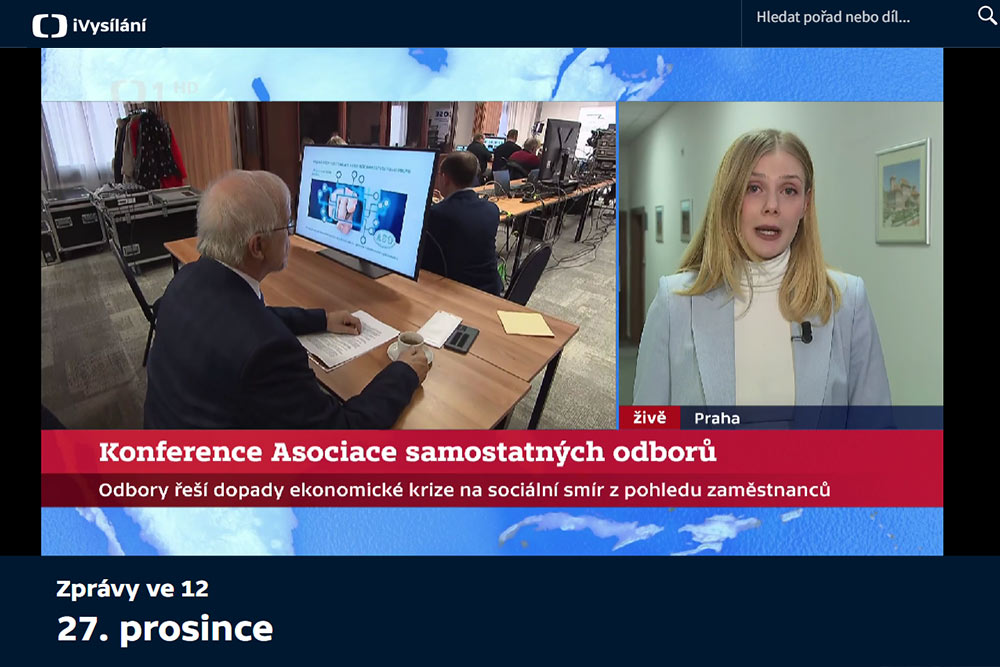The width and height of the screenshot is (1000, 667).
Task: Select the "27. prosince" episode heading
Action: (164, 629)
